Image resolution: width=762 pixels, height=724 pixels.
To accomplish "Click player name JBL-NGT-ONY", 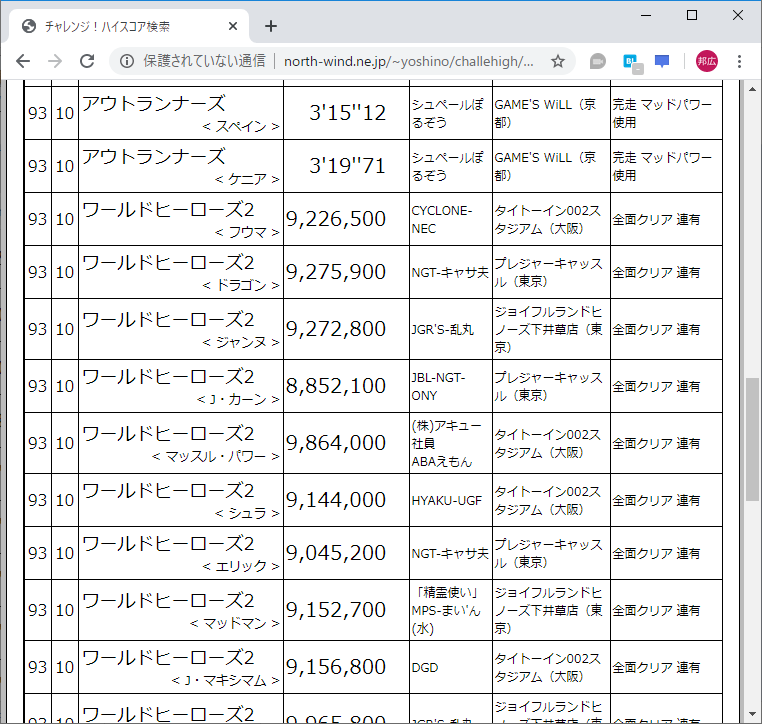I will coord(438,386).
